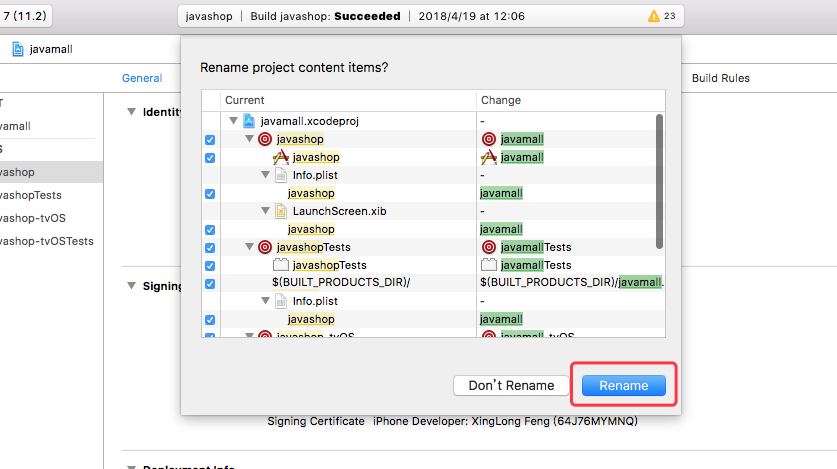This screenshot has width=837, height=469.
Task: Click the Info.plist file icon under the javashop target
Action: [281, 175]
